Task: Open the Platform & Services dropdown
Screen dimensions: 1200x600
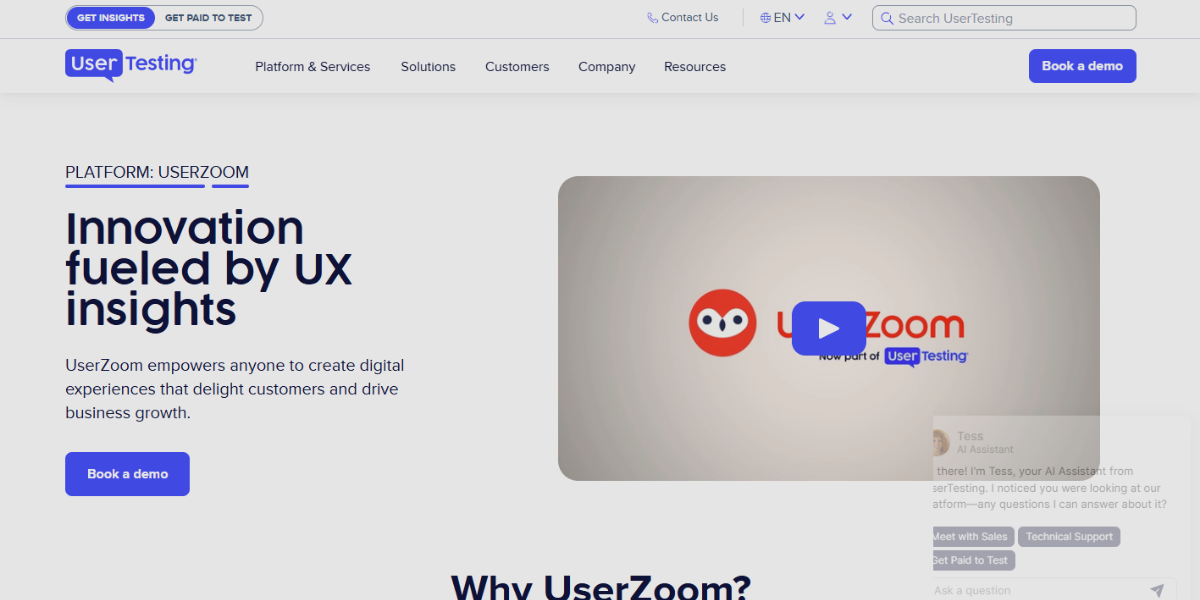Action: 312,66
